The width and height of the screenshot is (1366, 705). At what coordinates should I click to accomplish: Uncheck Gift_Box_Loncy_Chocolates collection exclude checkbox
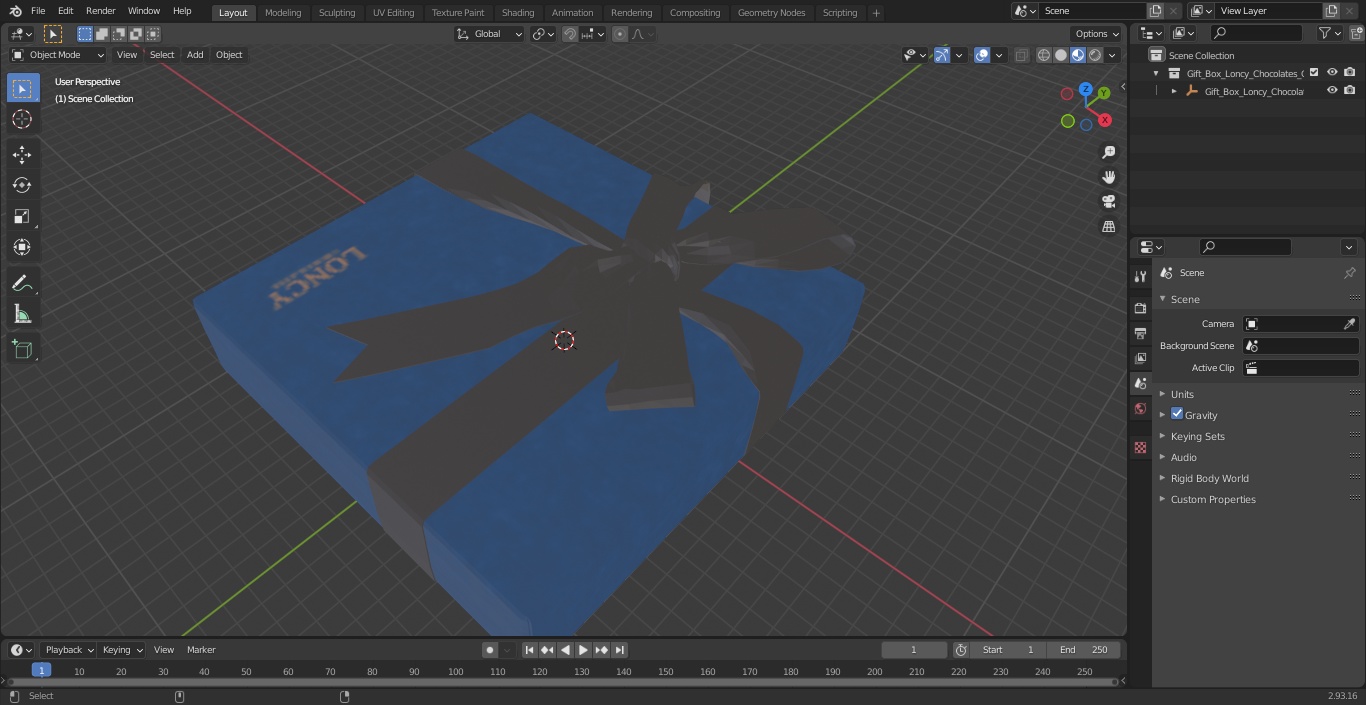[1314, 72]
